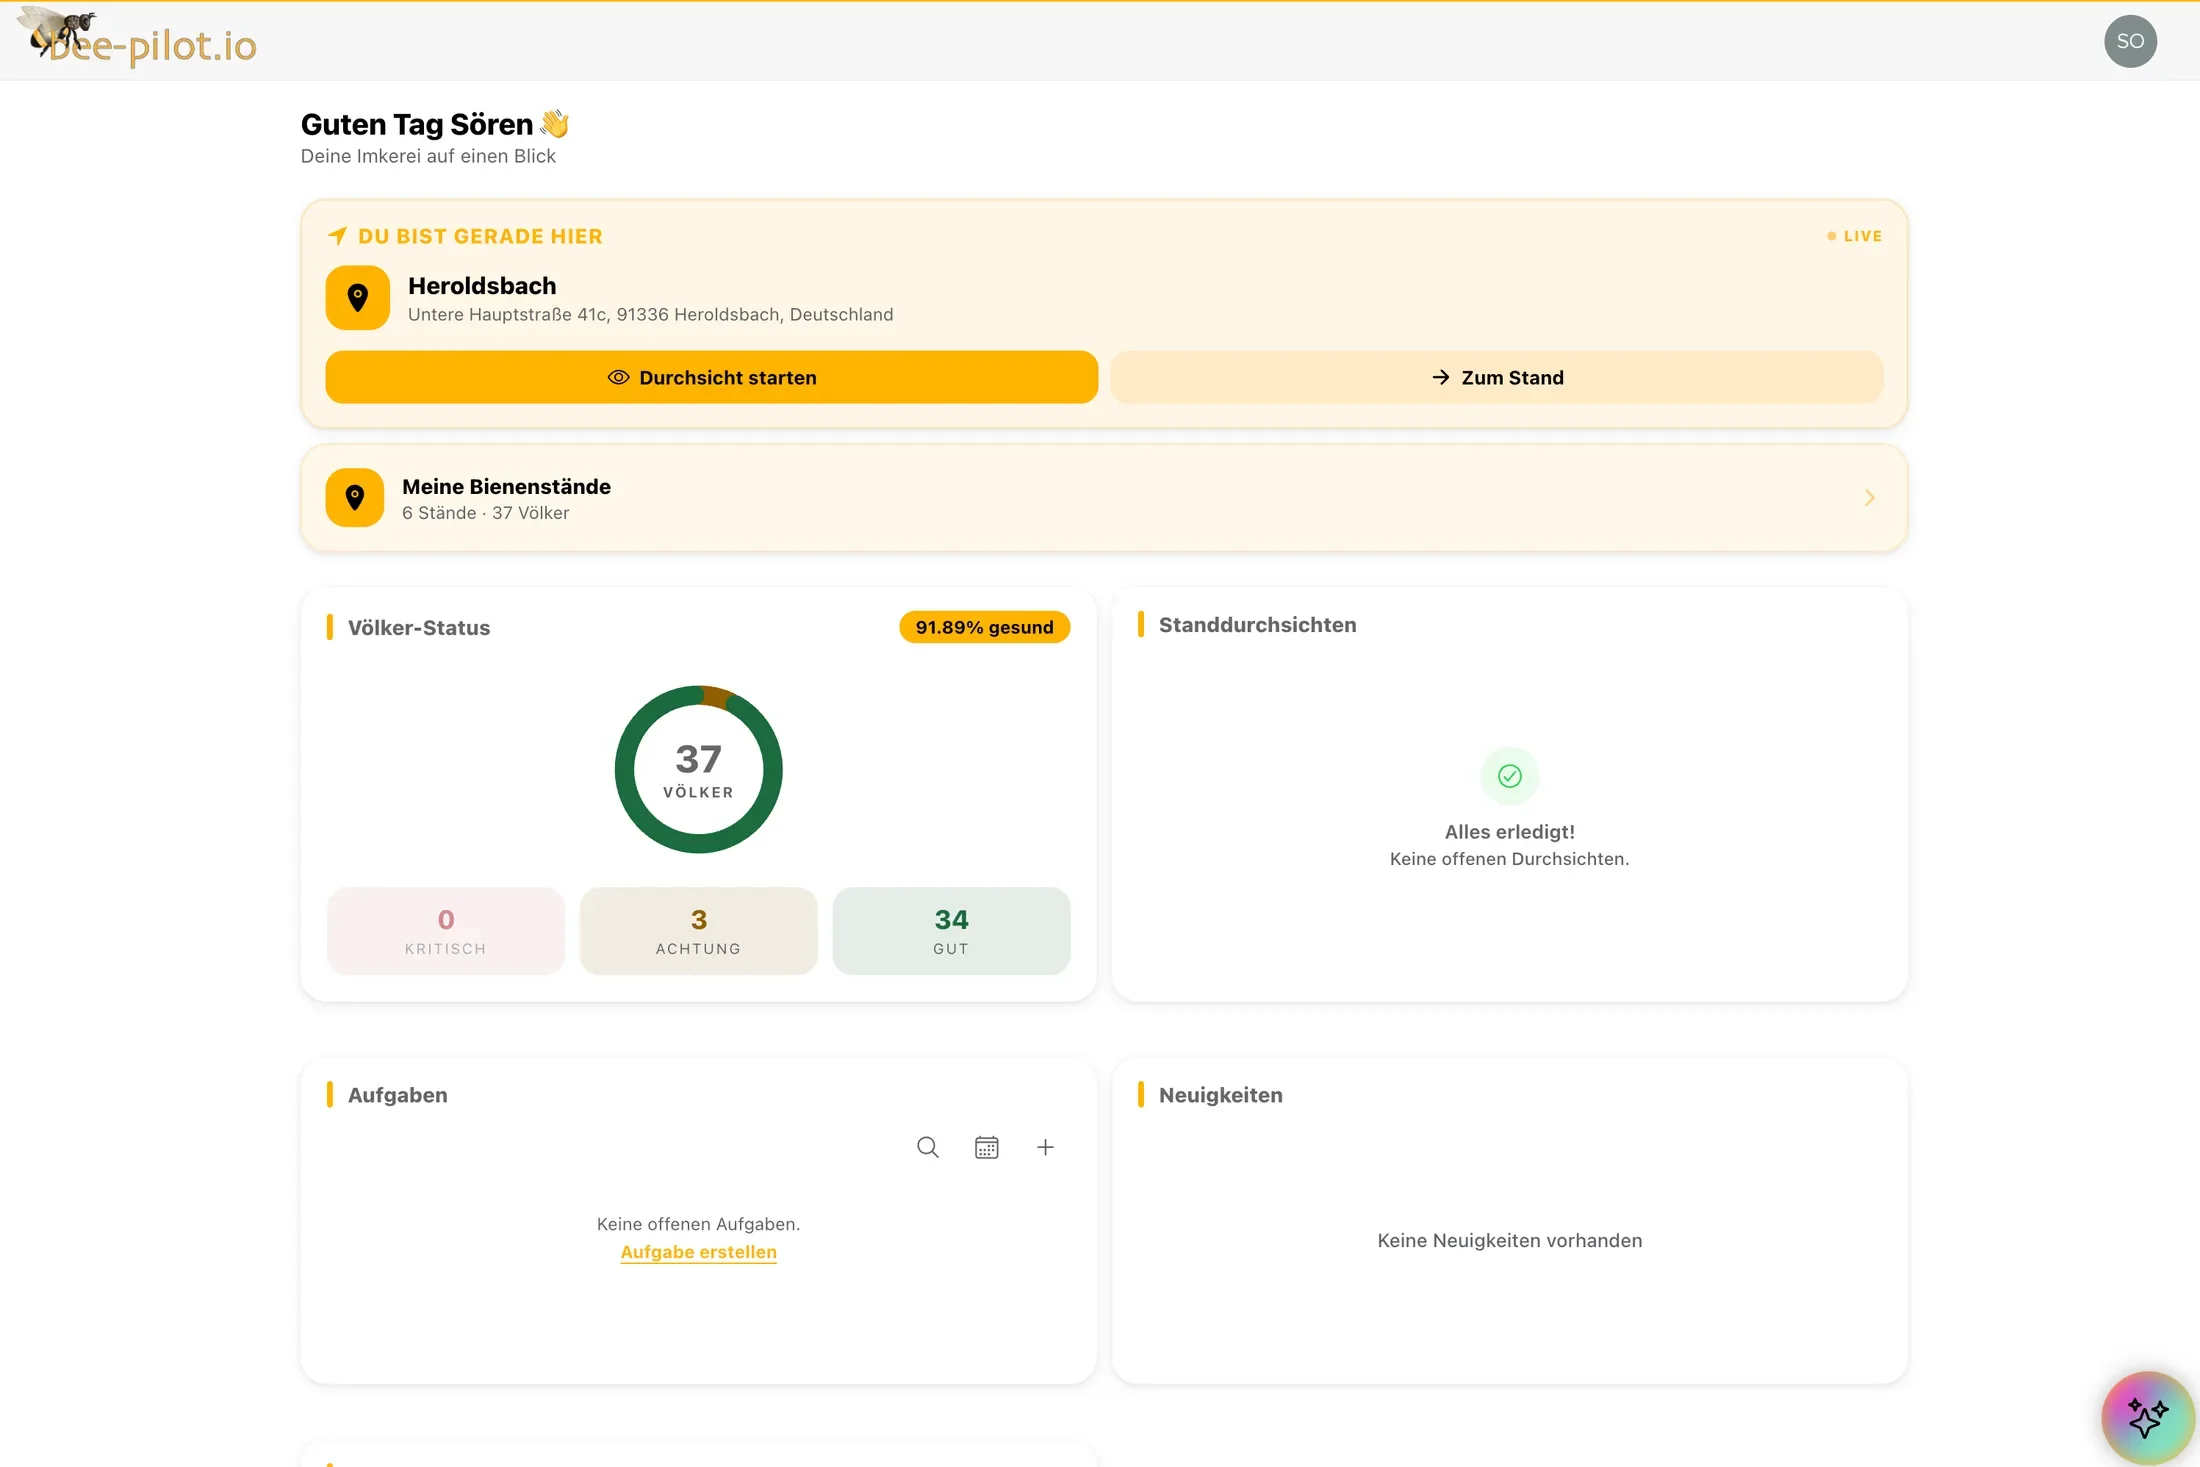Open the Meine Bienenstände card
This screenshot has height=1467, width=2200.
point(1104,498)
